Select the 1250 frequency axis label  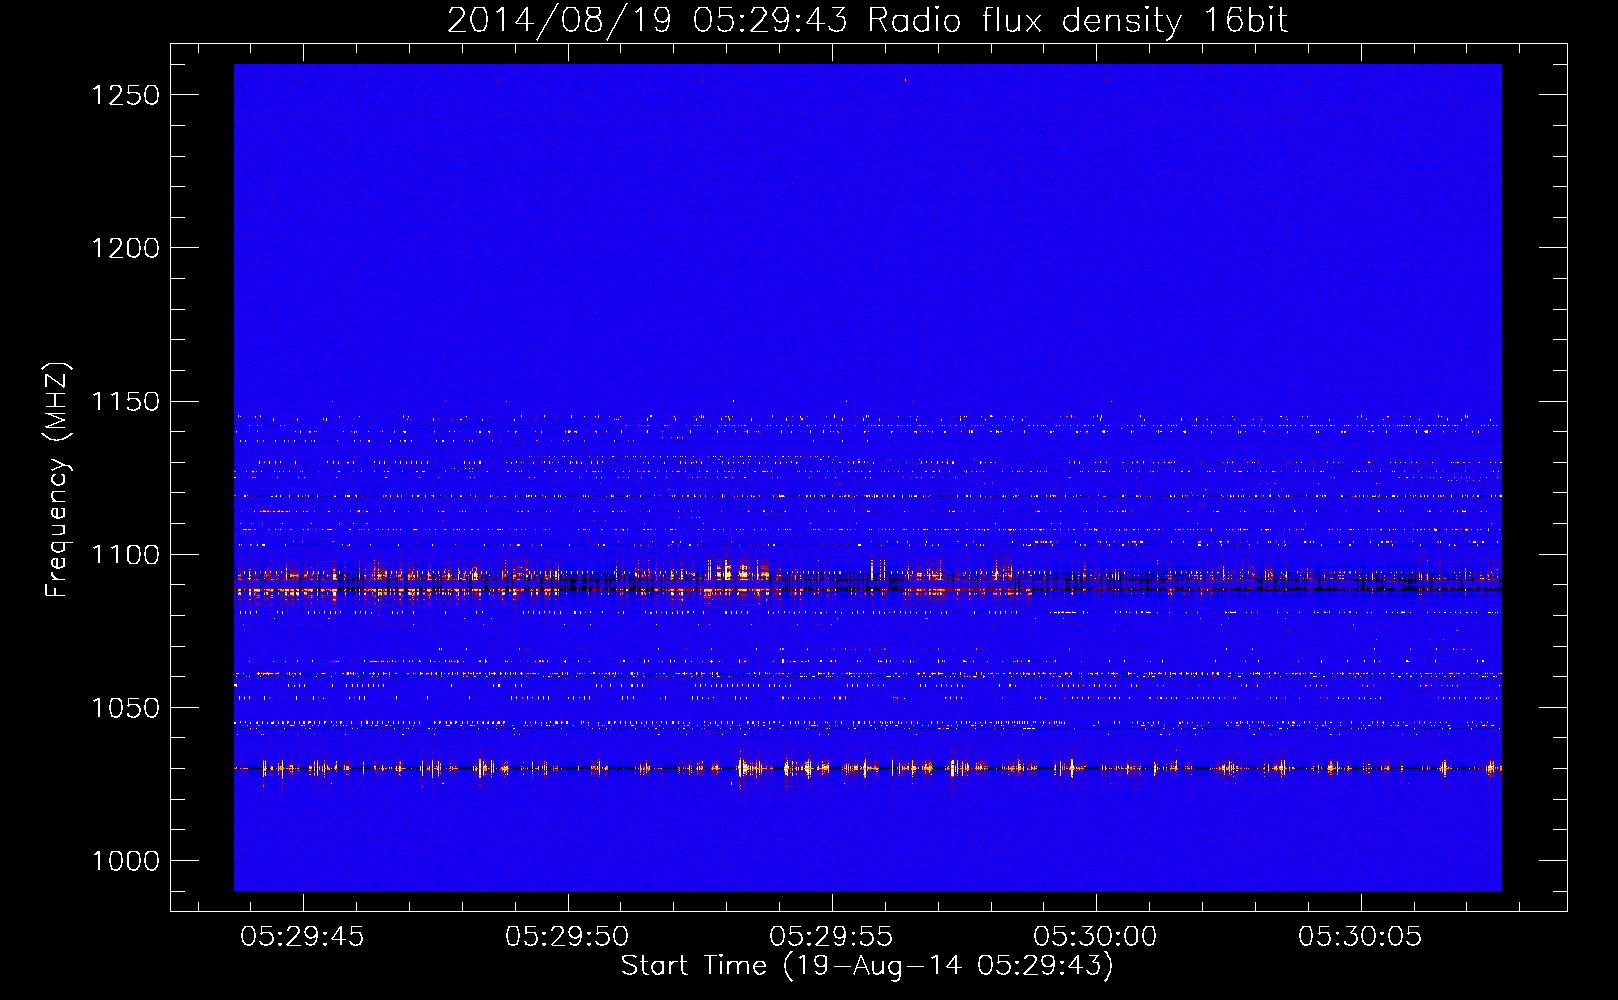click(x=125, y=95)
